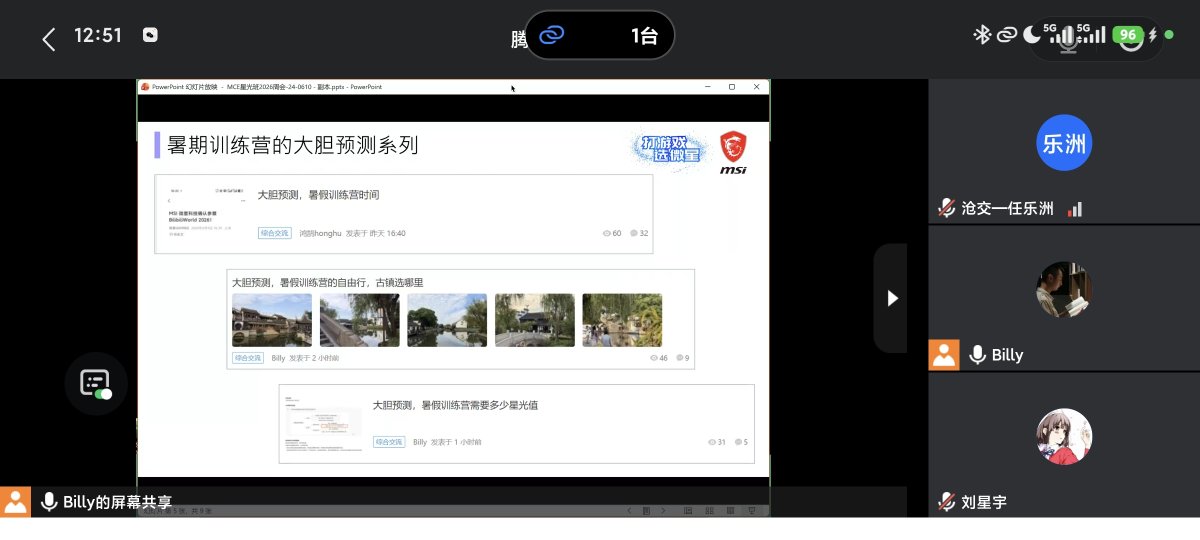Tap the back arrow in top bar
The image size is (1200, 540).
click(x=48, y=39)
